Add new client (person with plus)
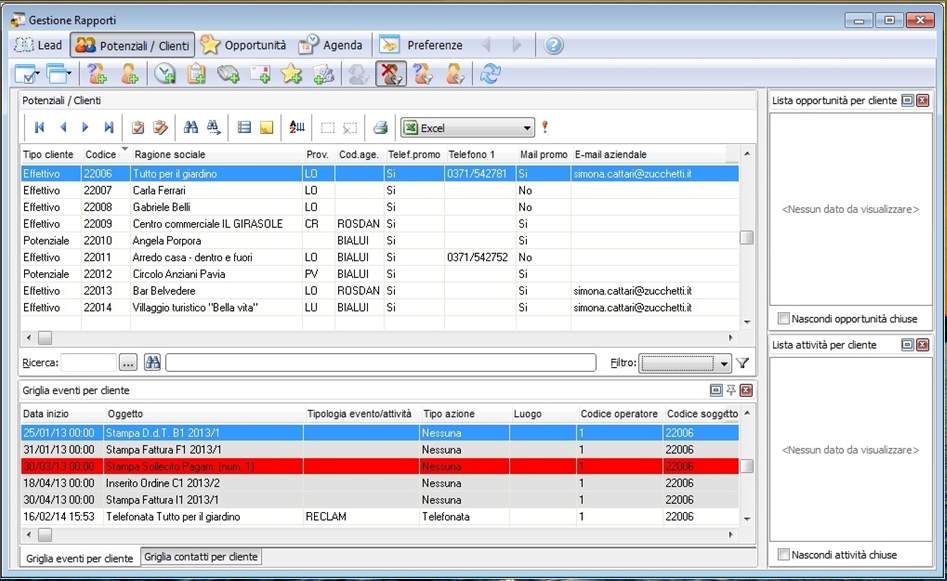Screen dimensions: 947x581 click(129, 74)
